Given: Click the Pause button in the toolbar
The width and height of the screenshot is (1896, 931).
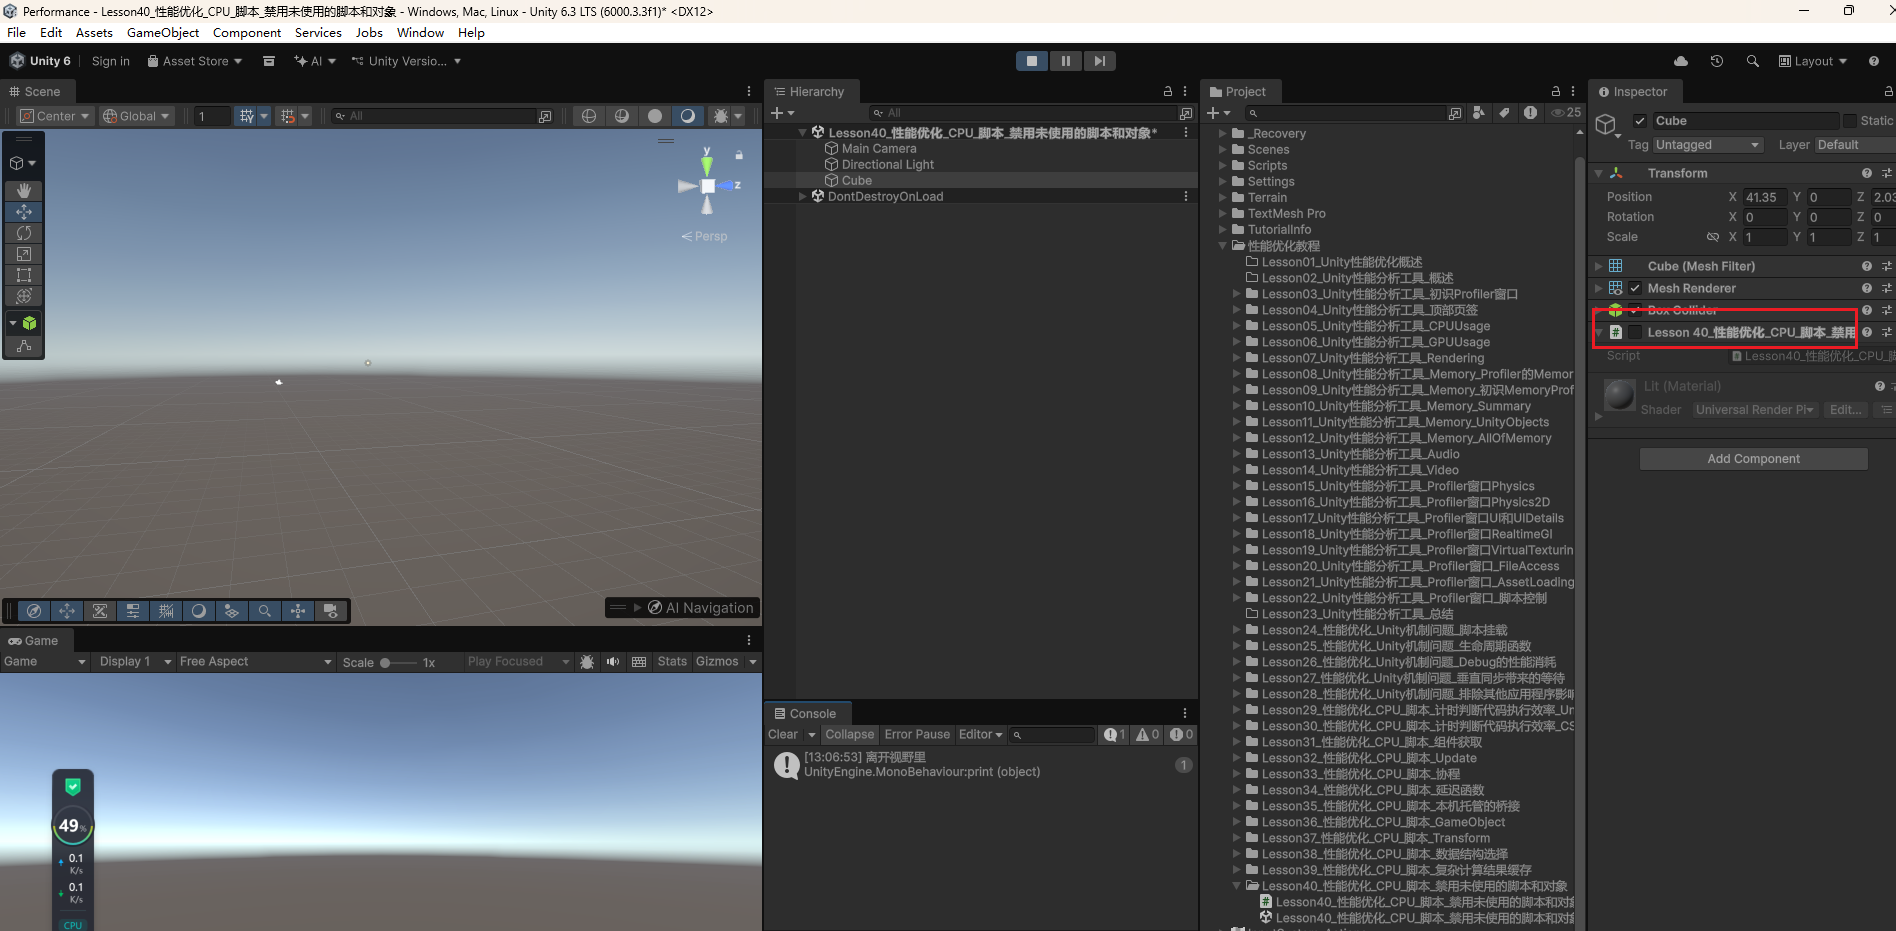Looking at the screenshot, I should pos(1065,61).
